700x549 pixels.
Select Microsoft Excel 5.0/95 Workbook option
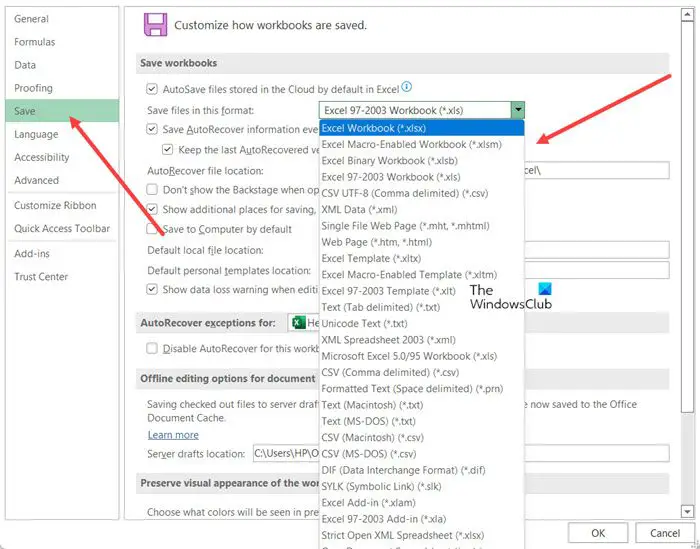[x=421, y=356]
